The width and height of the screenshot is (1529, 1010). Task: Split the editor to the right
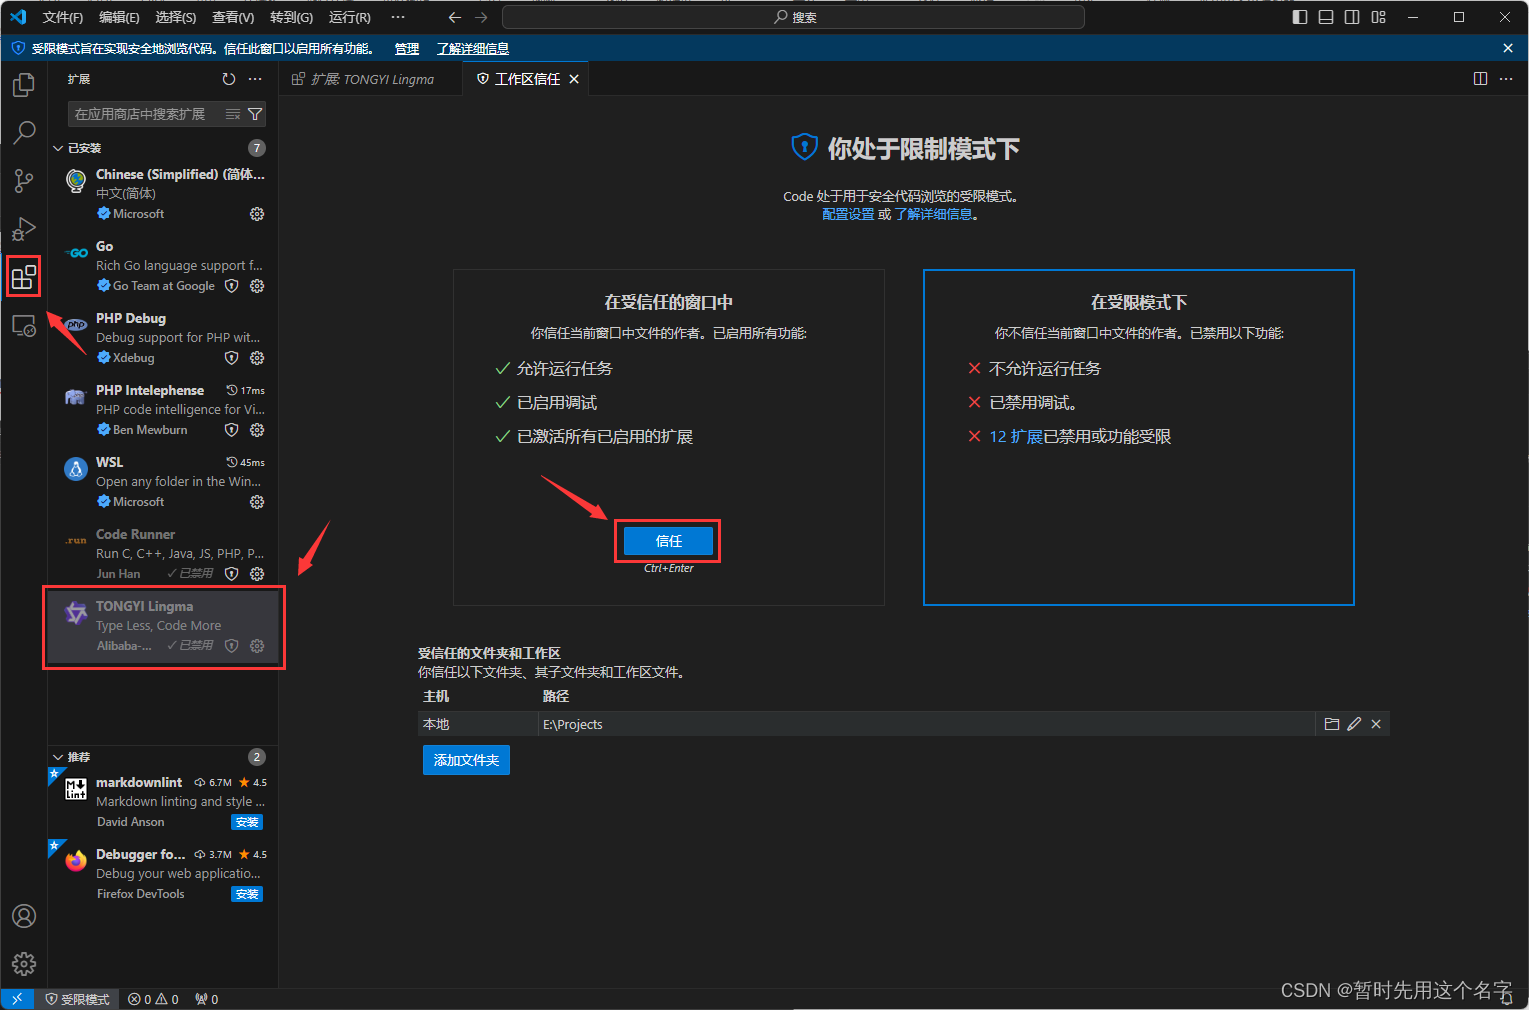point(1481,79)
